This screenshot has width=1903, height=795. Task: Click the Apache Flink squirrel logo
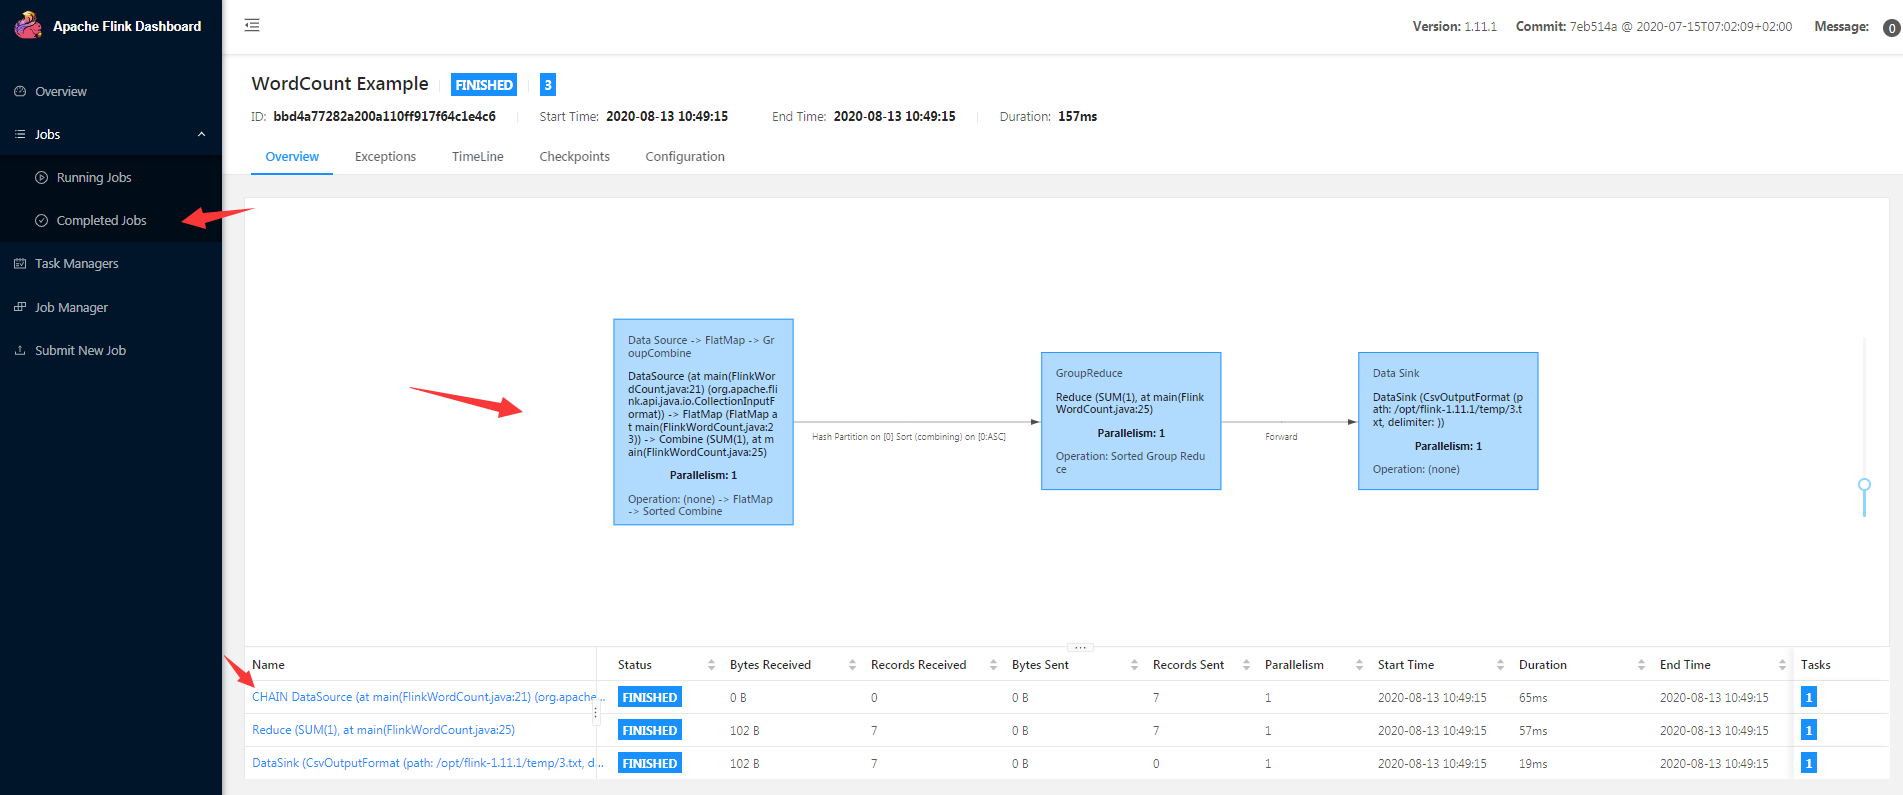(x=28, y=25)
